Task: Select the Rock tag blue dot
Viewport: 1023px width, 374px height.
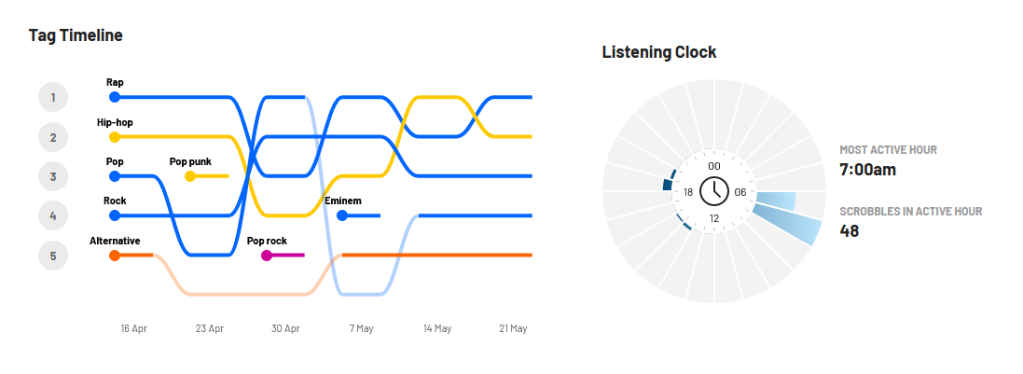Action: click(x=115, y=215)
